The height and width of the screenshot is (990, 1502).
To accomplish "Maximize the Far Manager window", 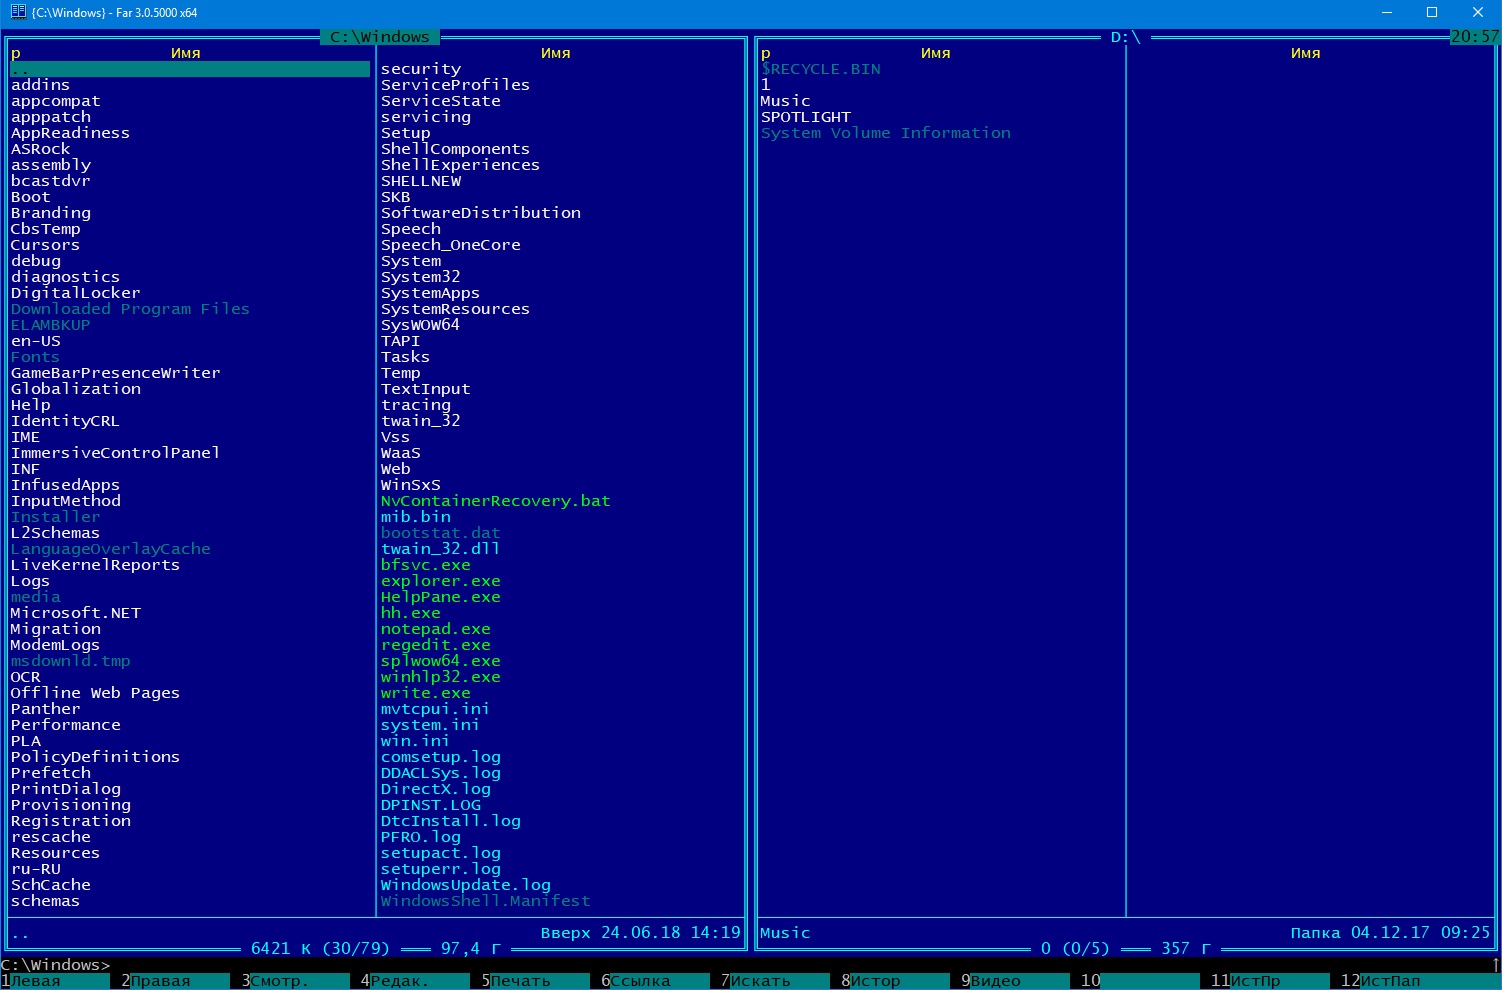I will tap(1432, 12).
